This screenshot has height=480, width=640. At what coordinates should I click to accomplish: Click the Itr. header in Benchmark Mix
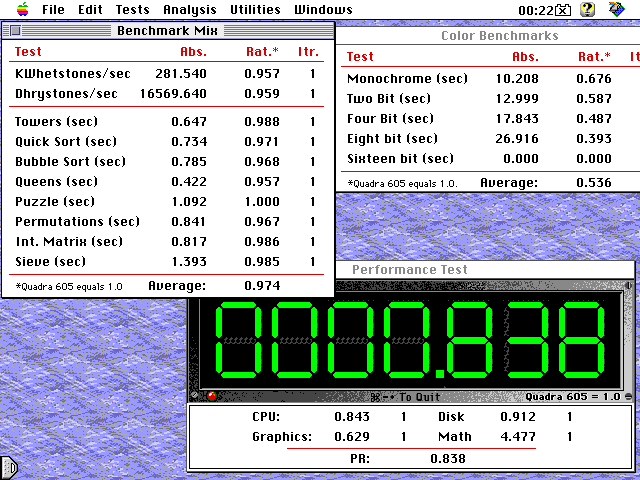[x=308, y=52]
